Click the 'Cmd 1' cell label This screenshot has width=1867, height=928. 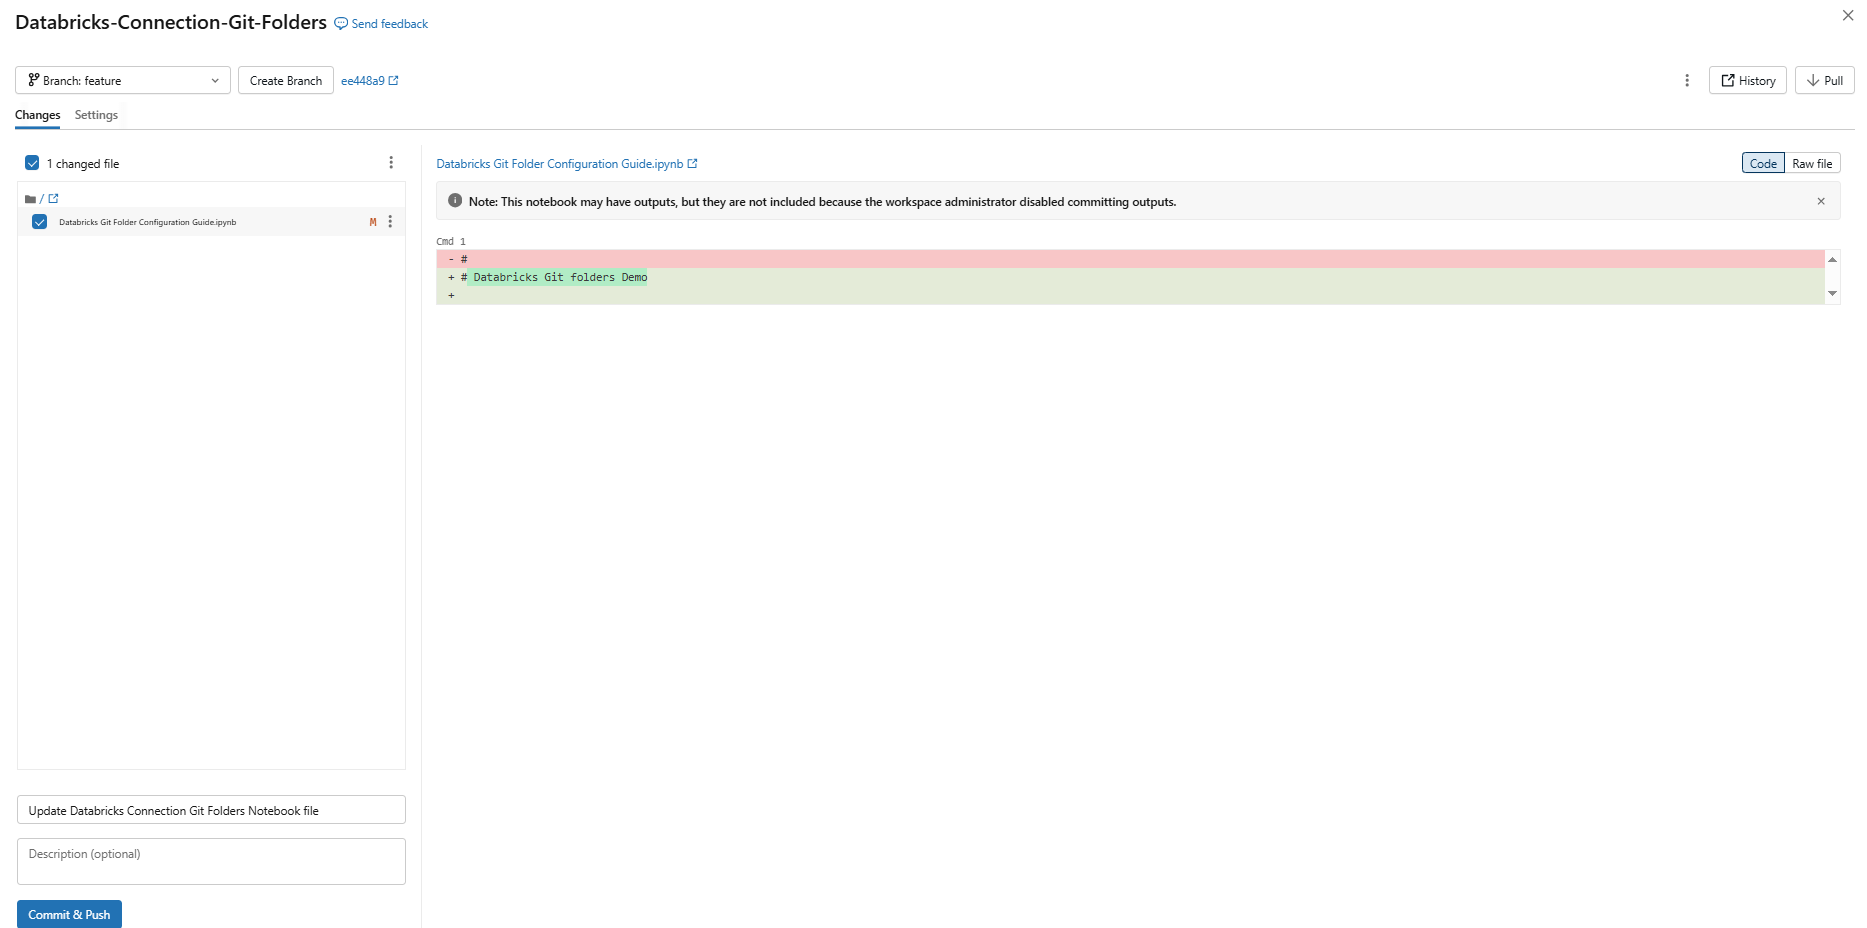pos(451,242)
